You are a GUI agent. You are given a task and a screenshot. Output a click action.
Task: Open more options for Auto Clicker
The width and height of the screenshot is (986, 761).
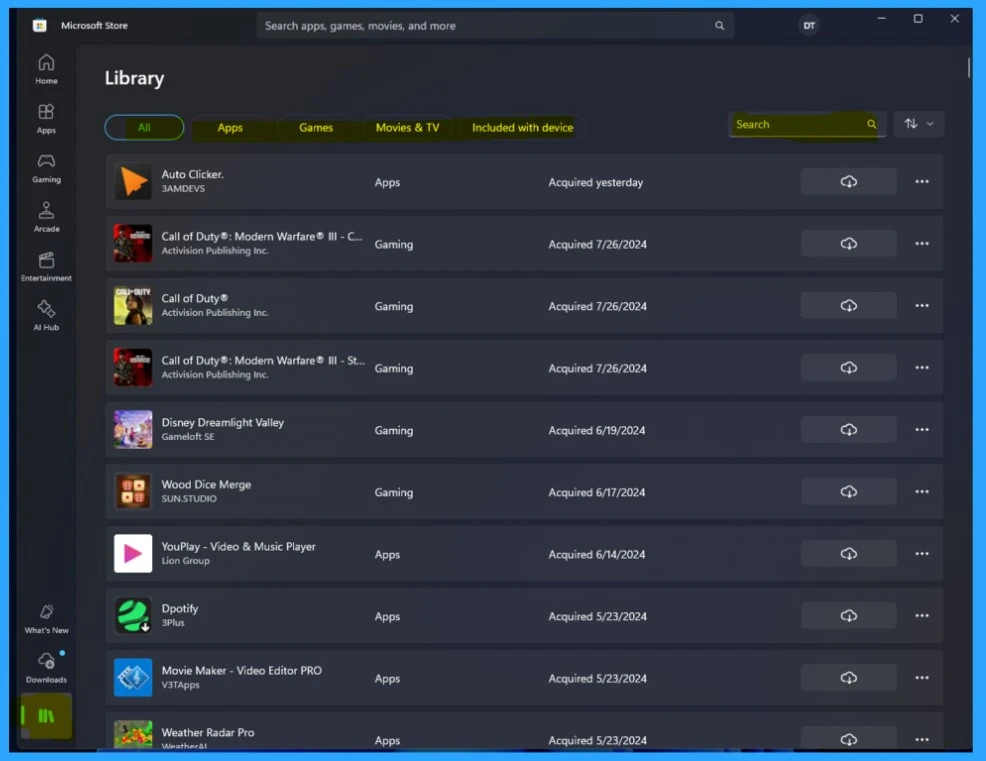click(922, 181)
